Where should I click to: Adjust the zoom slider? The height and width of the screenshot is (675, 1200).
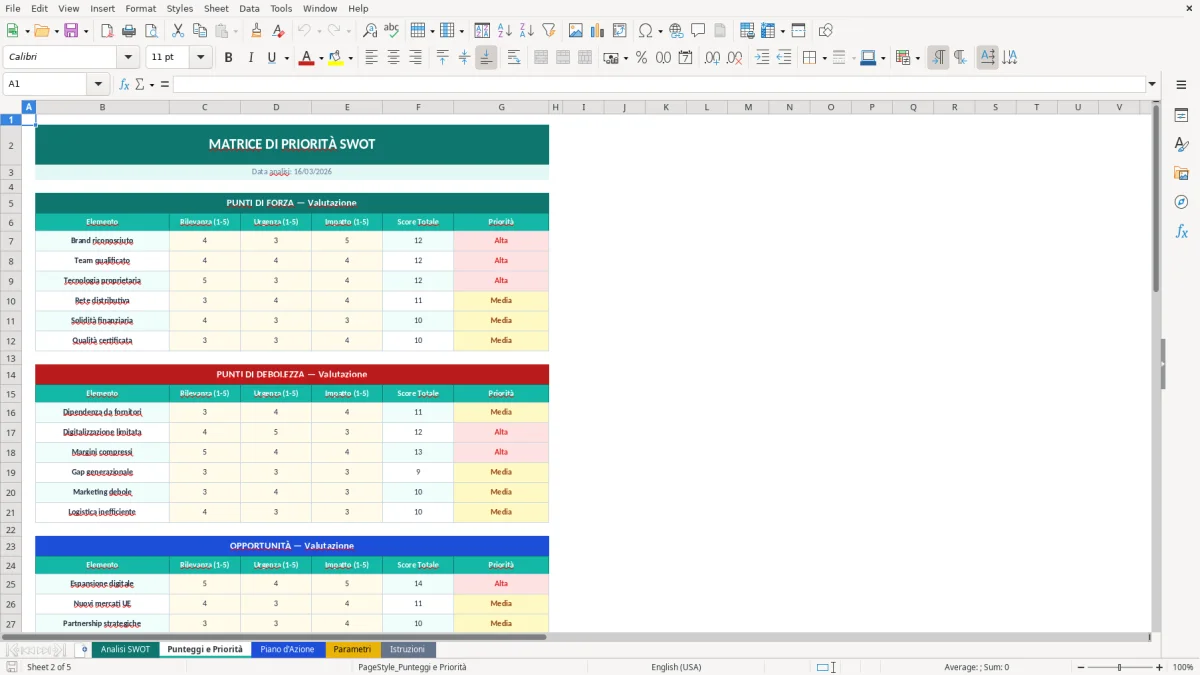tap(1120, 667)
